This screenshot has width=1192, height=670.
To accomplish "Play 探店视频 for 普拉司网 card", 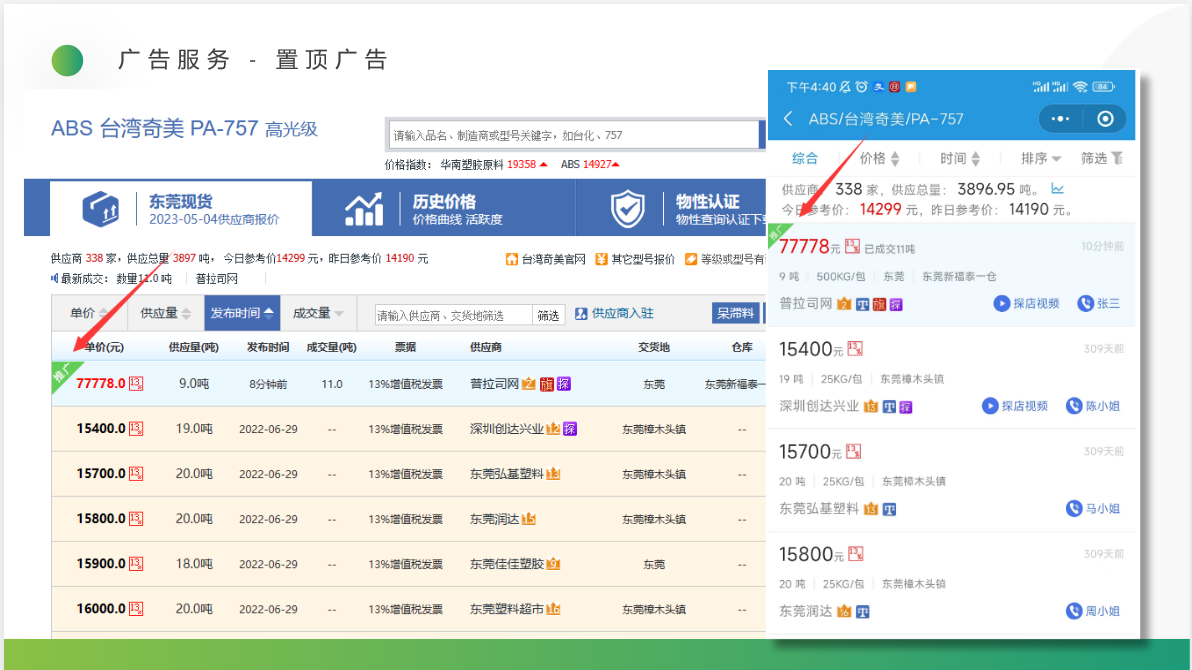I will click(x=1026, y=303).
